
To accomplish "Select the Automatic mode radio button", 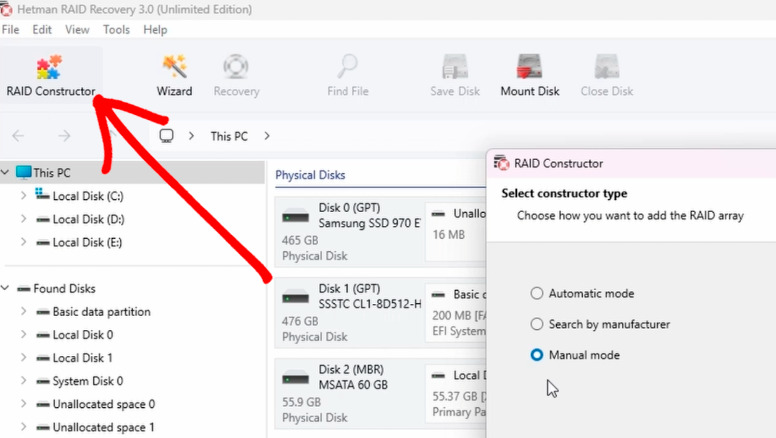I will click(x=536, y=293).
